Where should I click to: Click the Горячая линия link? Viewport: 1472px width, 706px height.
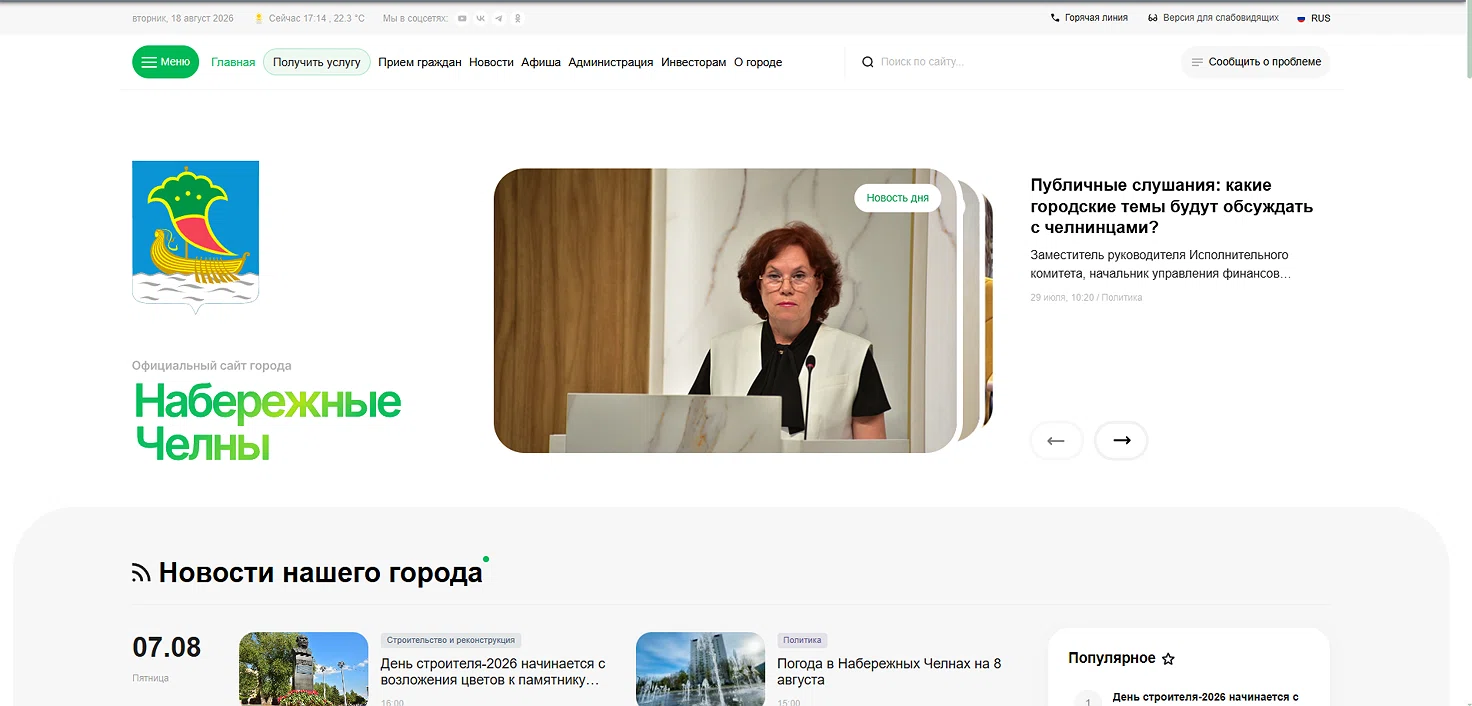coord(1096,18)
